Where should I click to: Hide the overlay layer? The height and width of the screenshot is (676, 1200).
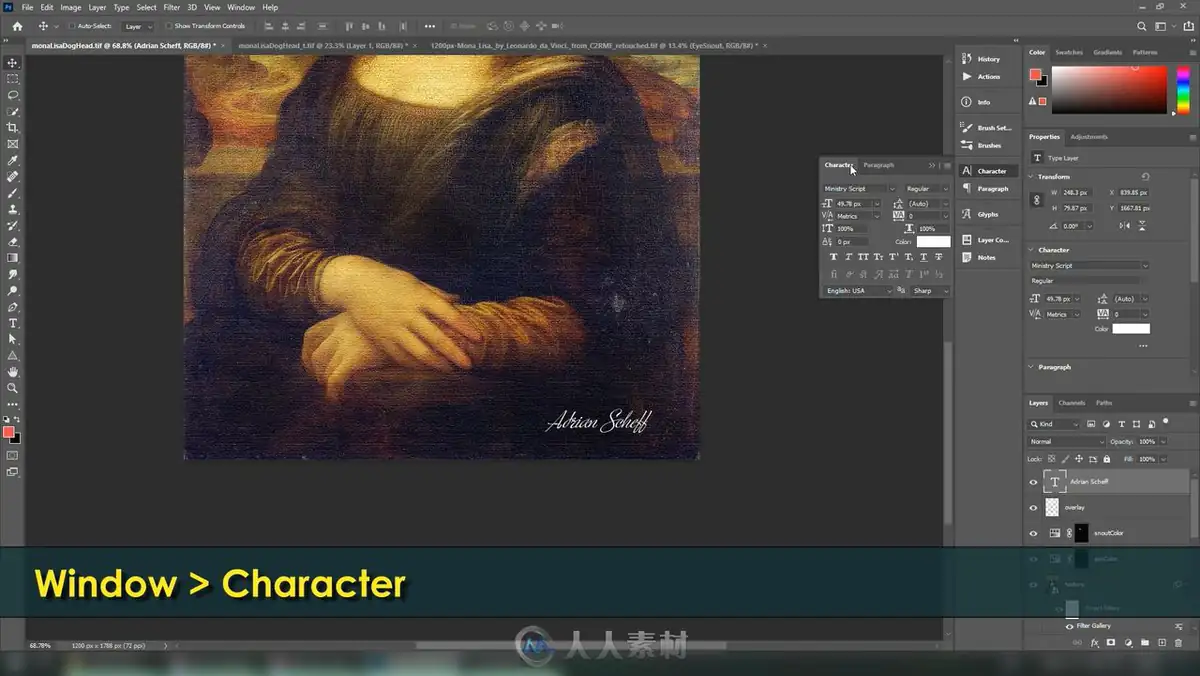click(x=1034, y=508)
